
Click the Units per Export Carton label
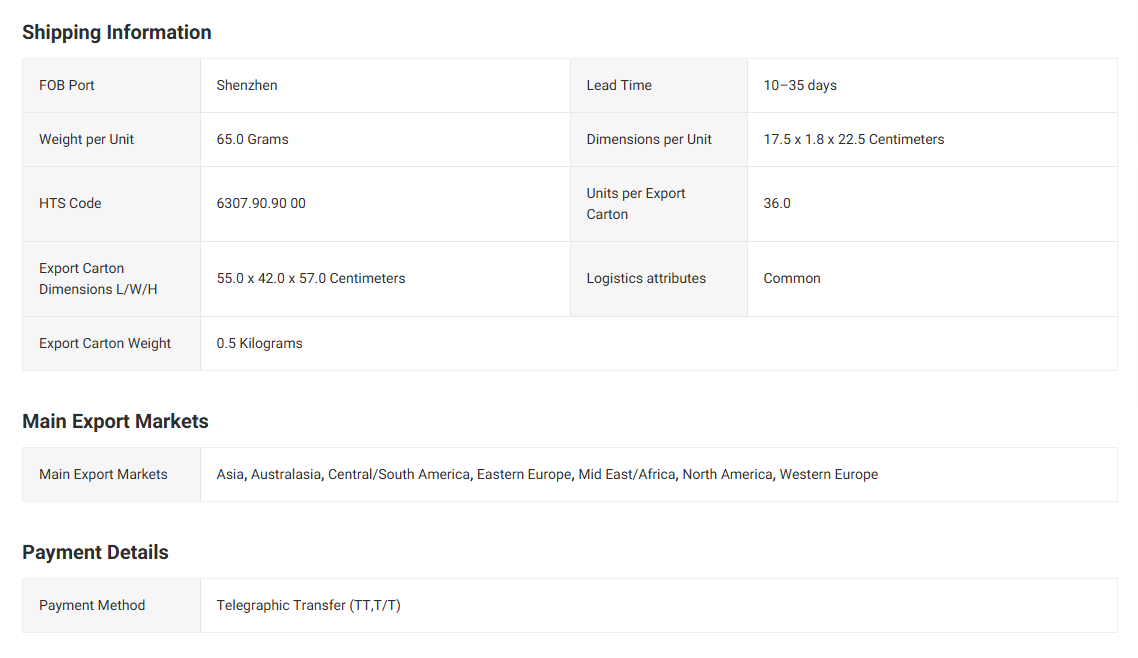pos(636,203)
